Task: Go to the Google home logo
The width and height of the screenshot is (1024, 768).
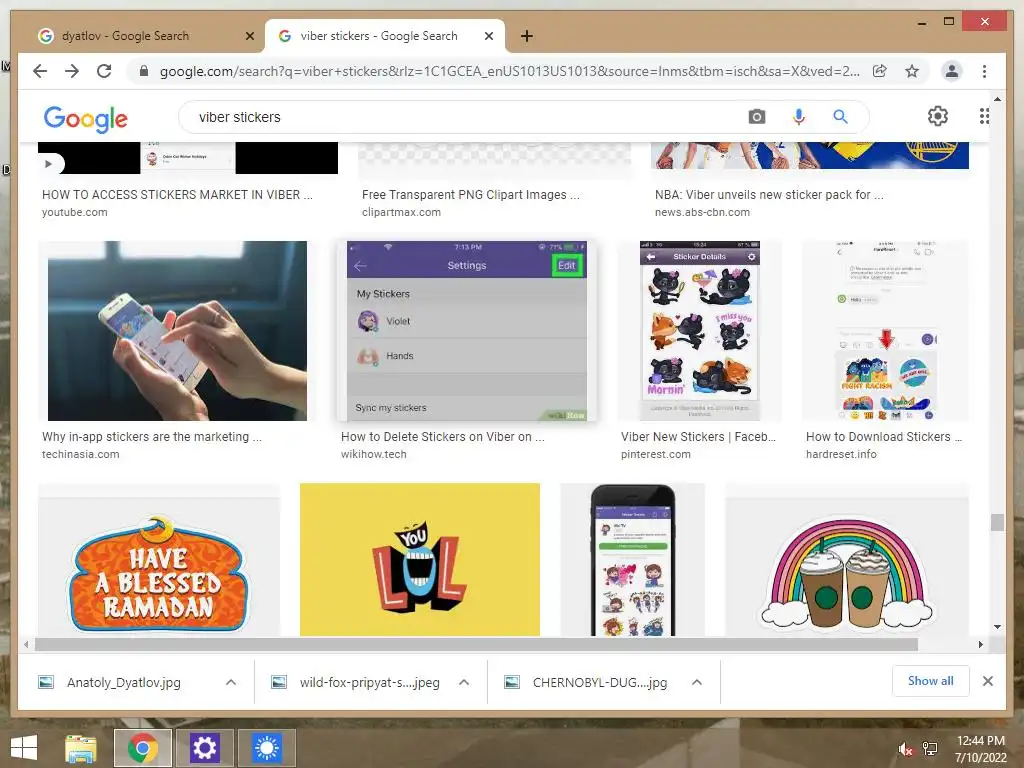Action: pyautogui.click(x=86, y=119)
